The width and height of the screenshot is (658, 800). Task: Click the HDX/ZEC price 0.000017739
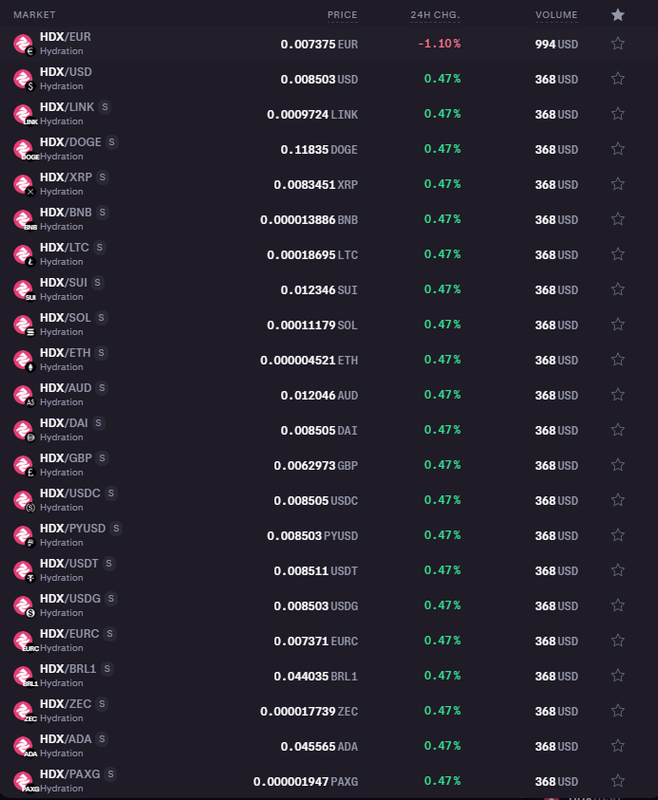pyautogui.click(x=298, y=711)
